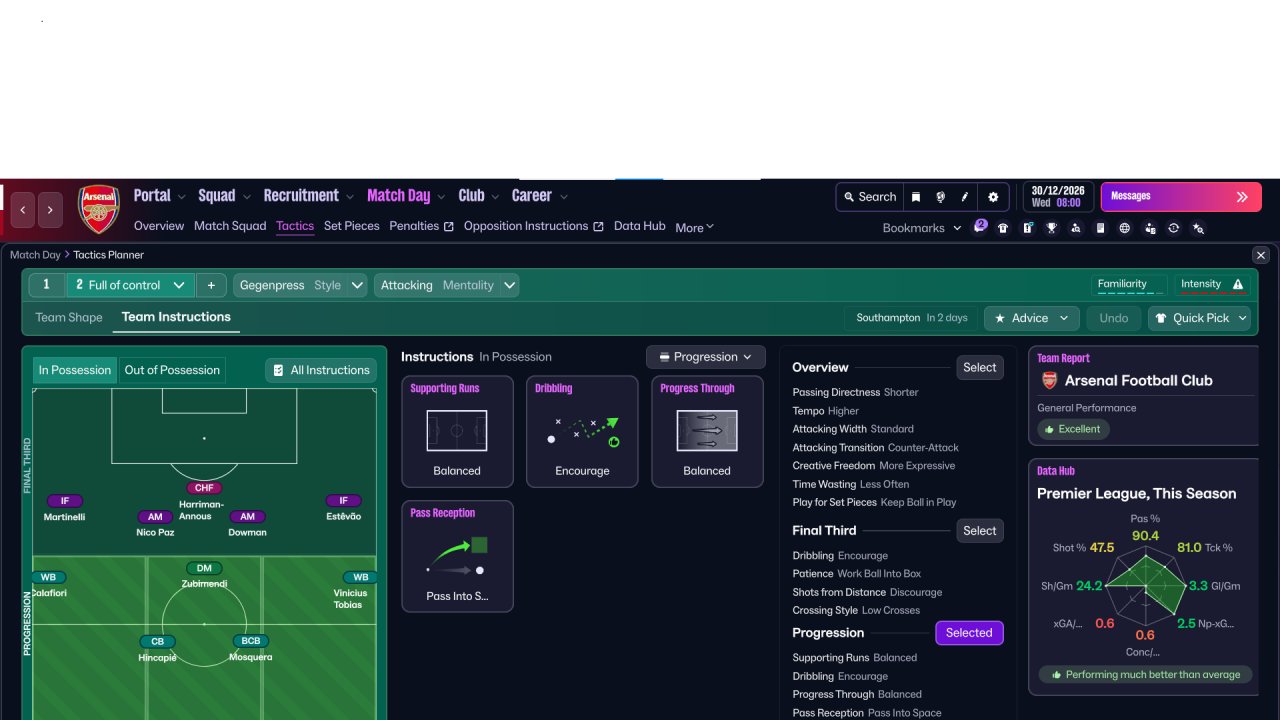This screenshot has height=720, width=1280.
Task: Switch to the Team Shape tab
Action: pos(69,317)
